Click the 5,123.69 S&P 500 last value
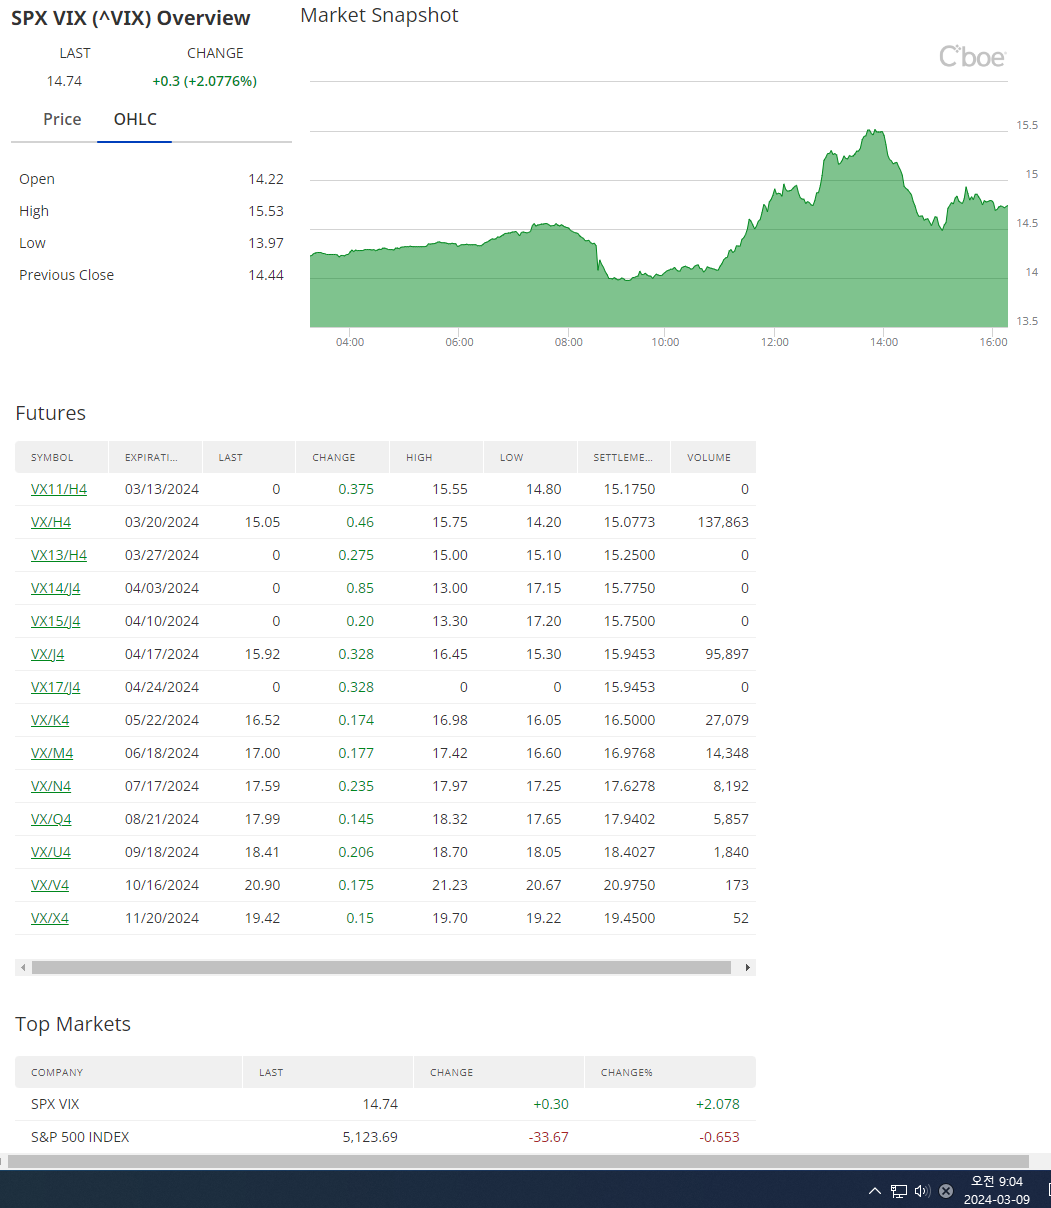The width and height of the screenshot is (1051, 1208). (368, 1137)
